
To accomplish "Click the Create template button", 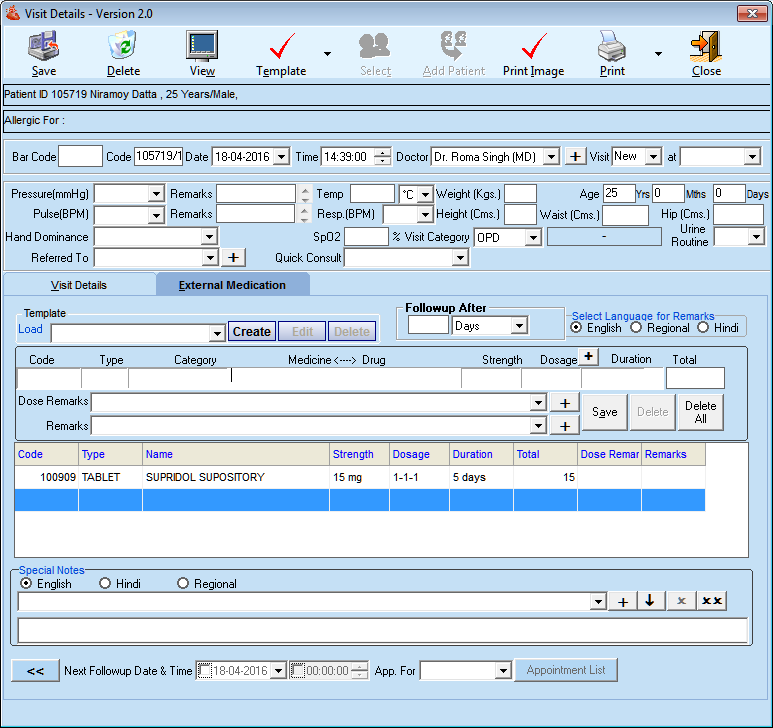I will [x=251, y=332].
